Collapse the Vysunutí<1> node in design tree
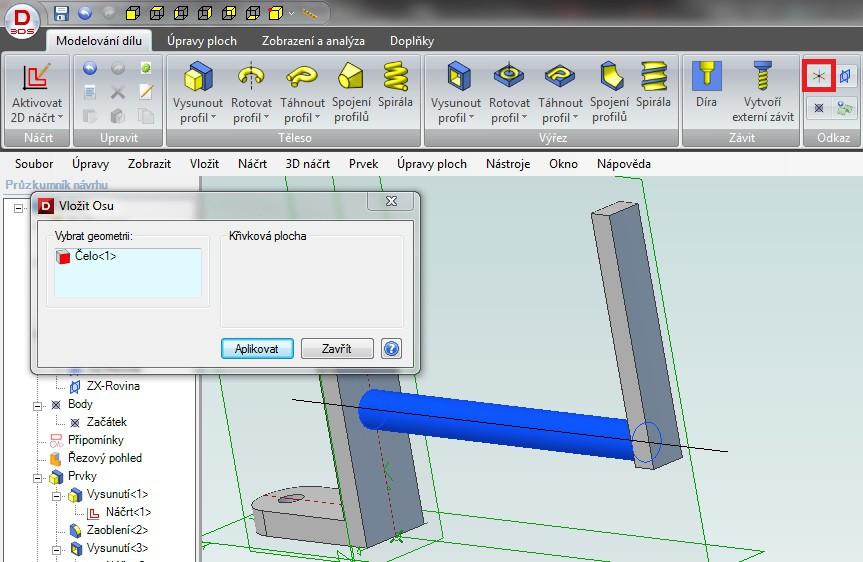Viewport: 863px width, 562px height. pyautogui.click(x=56, y=496)
